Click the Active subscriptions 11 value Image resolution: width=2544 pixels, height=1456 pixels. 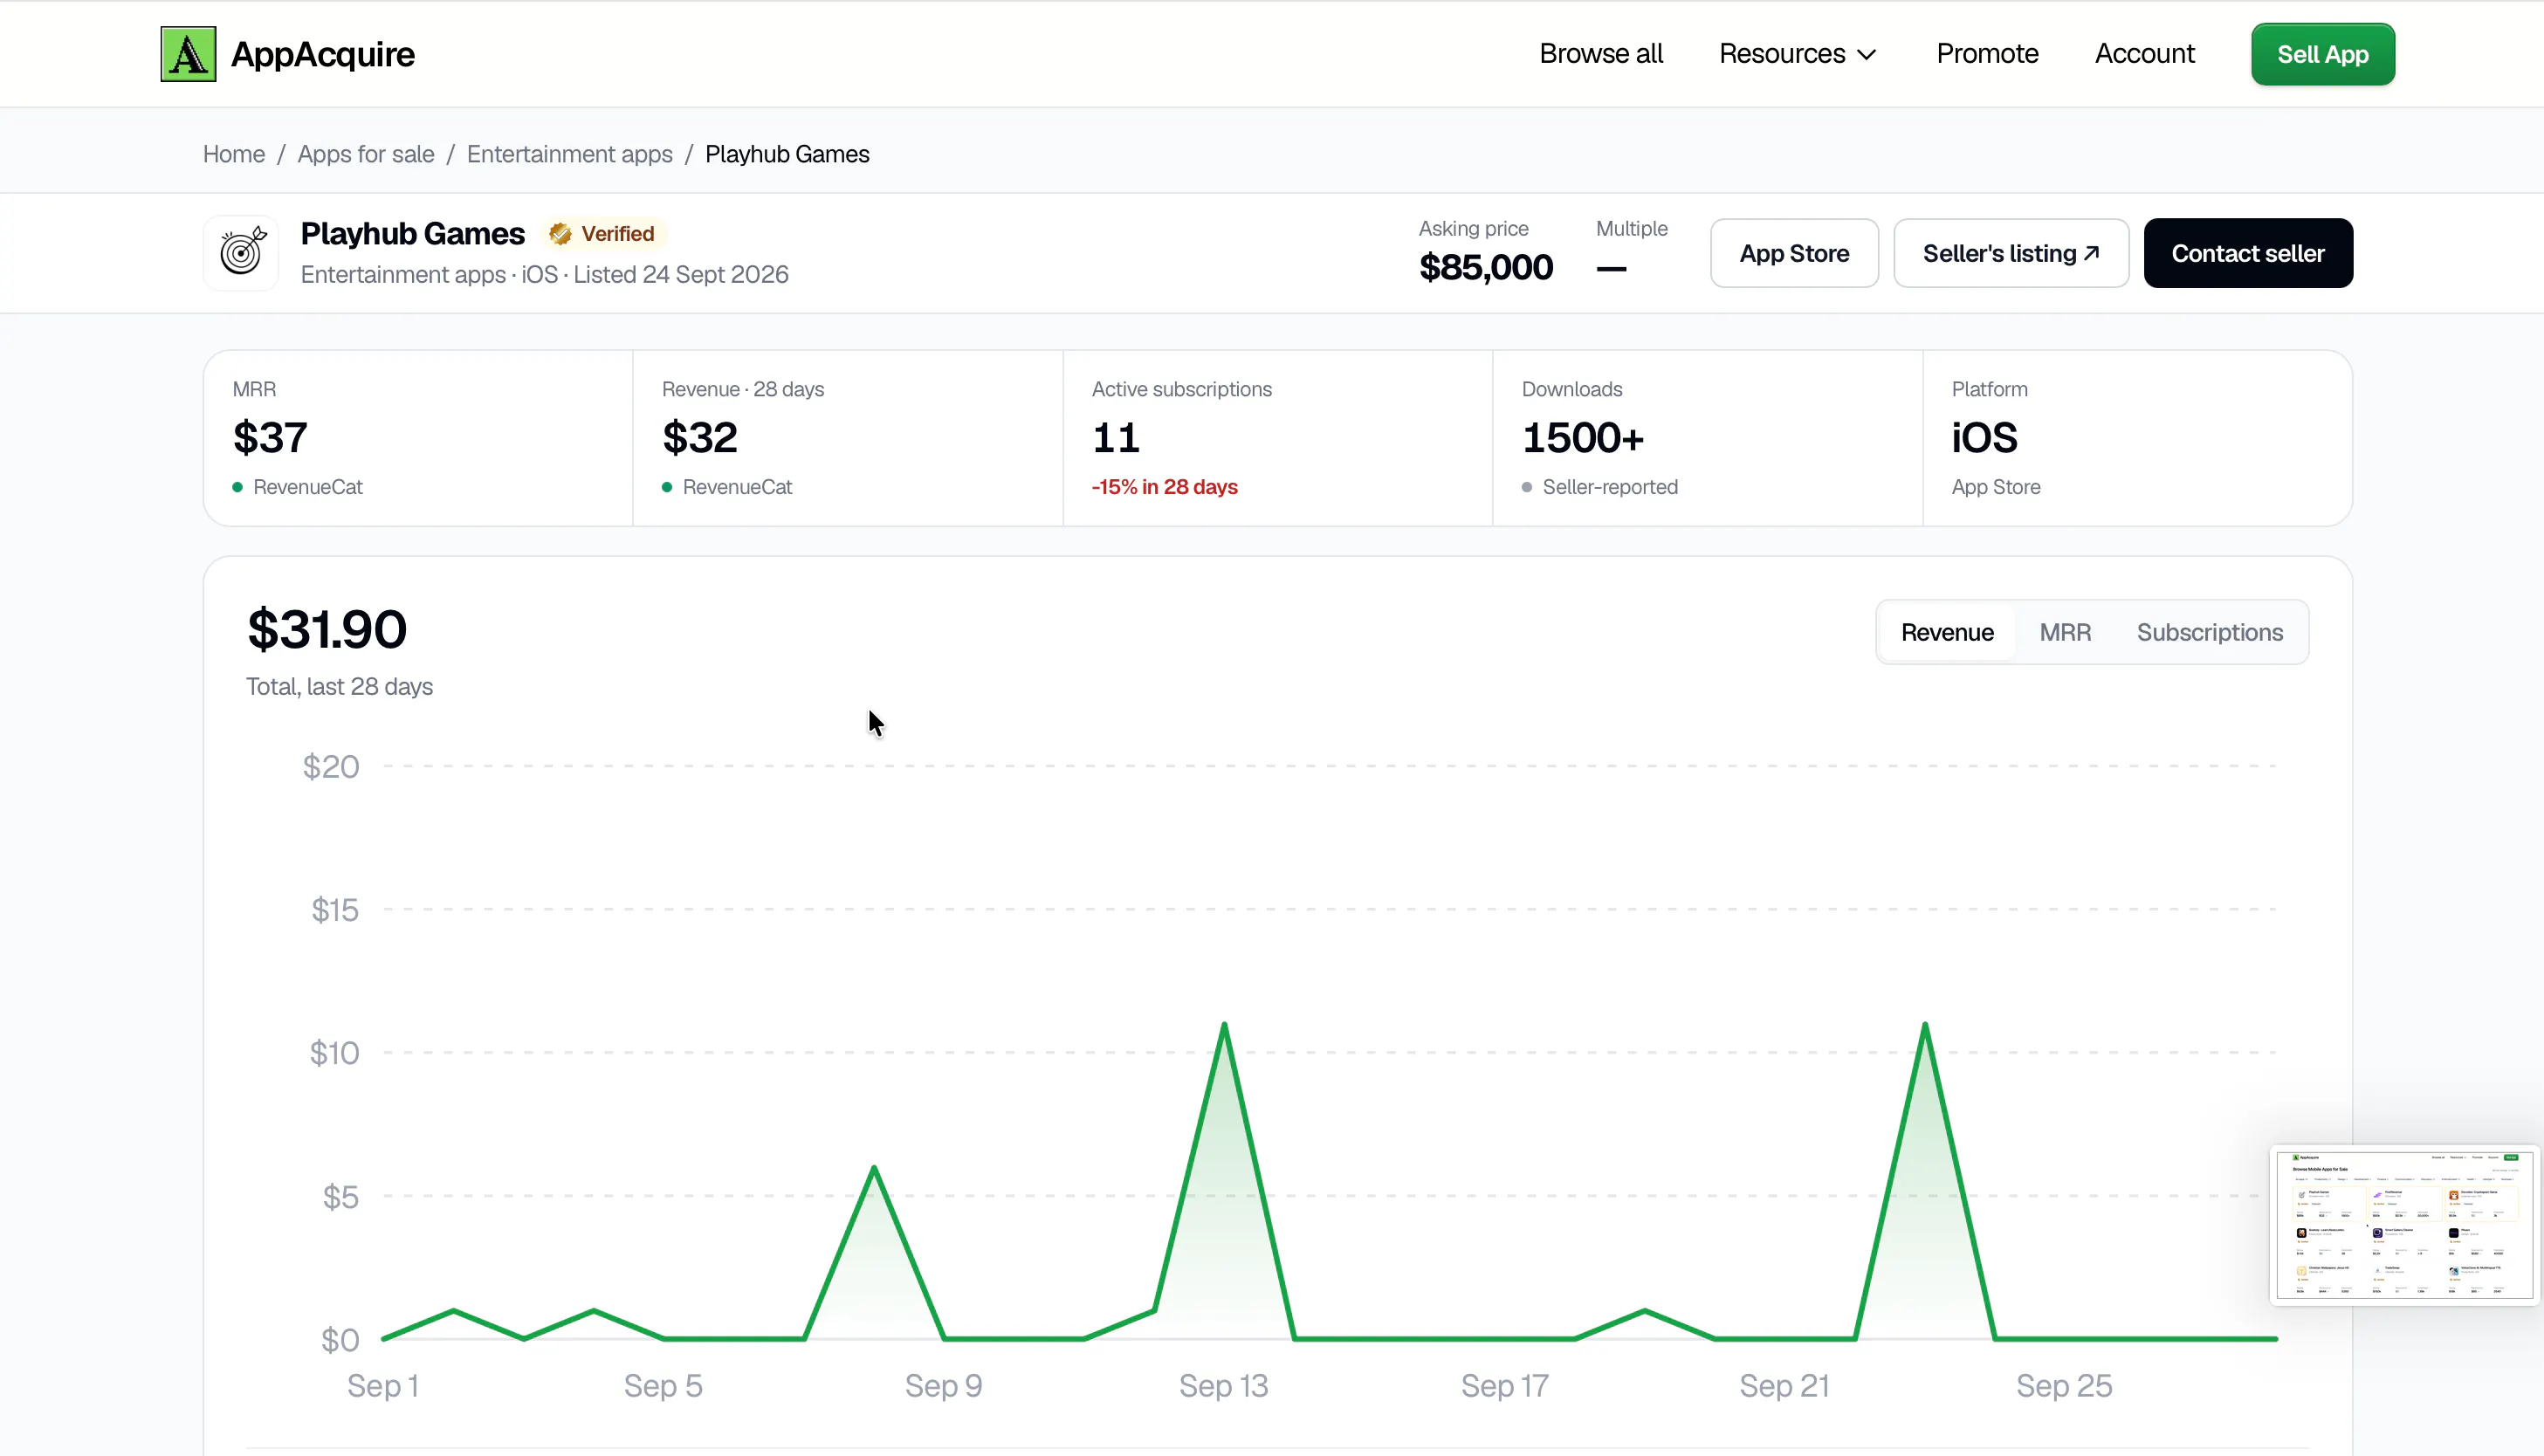[1116, 437]
